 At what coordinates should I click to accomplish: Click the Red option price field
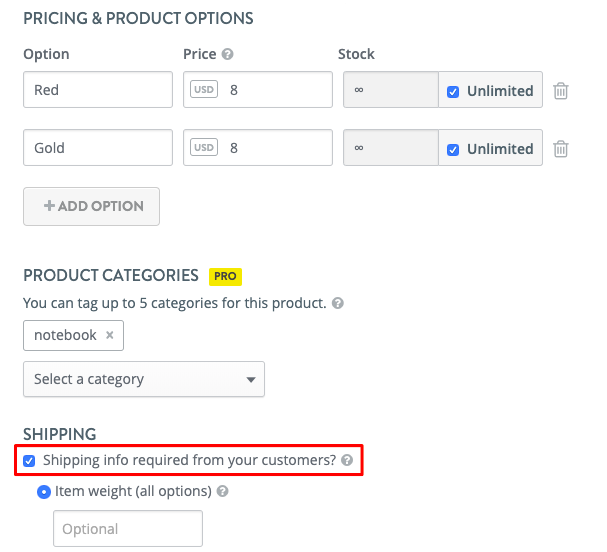tap(258, 89)
